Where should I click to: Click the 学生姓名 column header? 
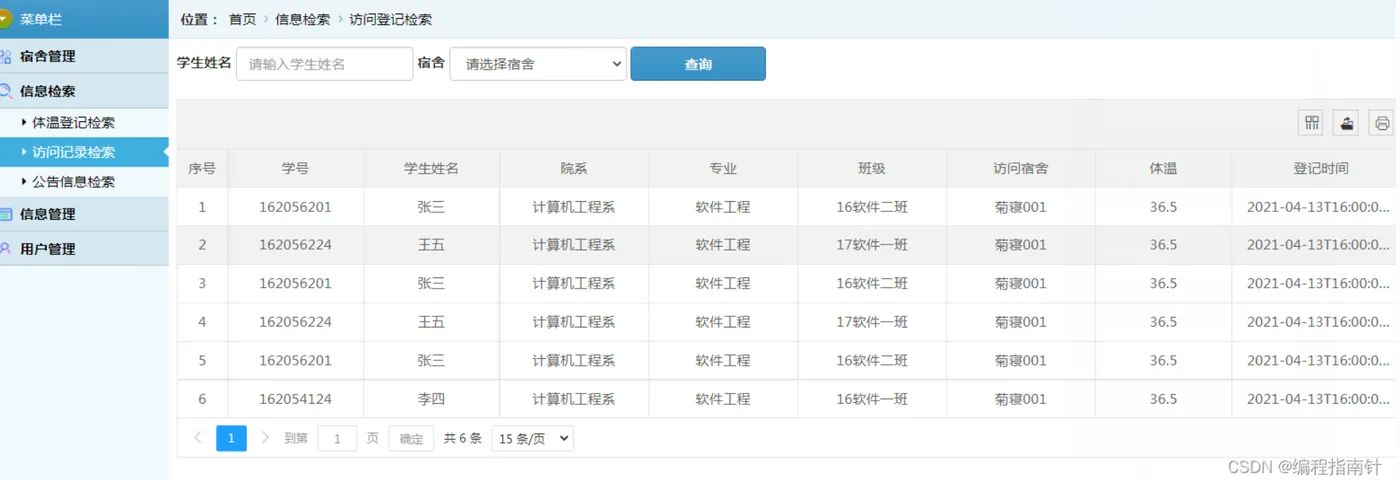(431, 169)
